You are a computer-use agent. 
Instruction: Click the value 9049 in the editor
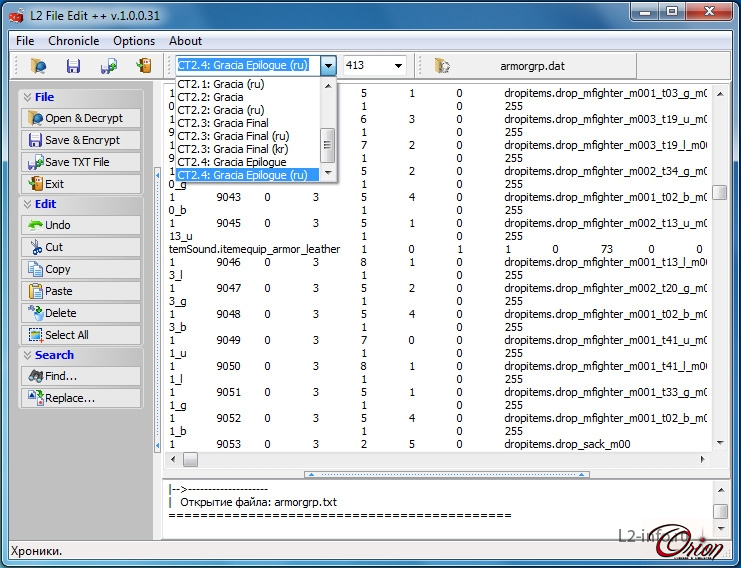point(228,340)
